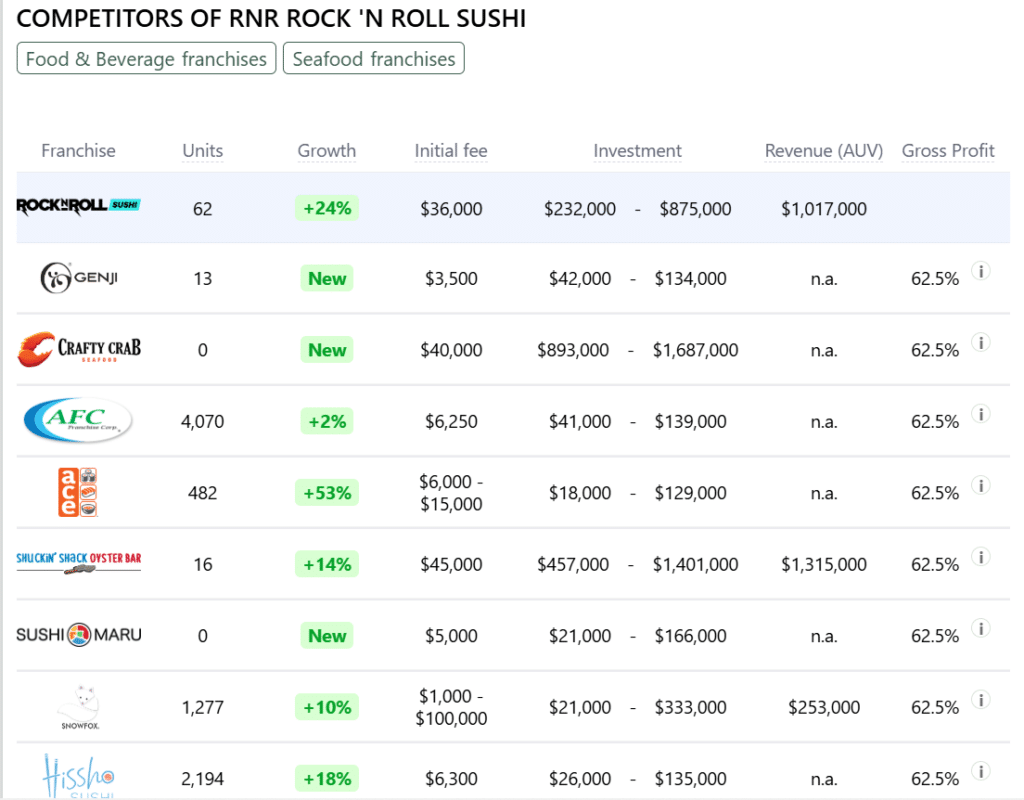Click the +10% growth badge

(x=327, y=707)
